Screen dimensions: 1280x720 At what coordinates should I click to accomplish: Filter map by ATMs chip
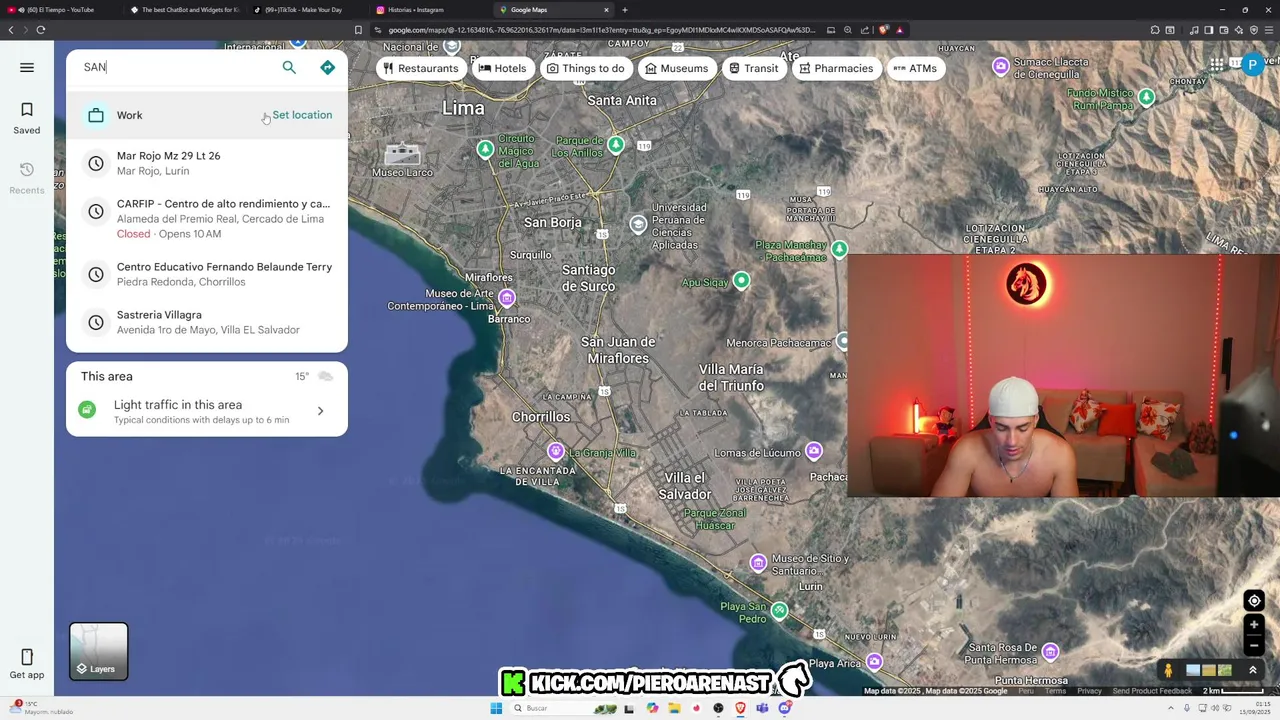(915, 68)
